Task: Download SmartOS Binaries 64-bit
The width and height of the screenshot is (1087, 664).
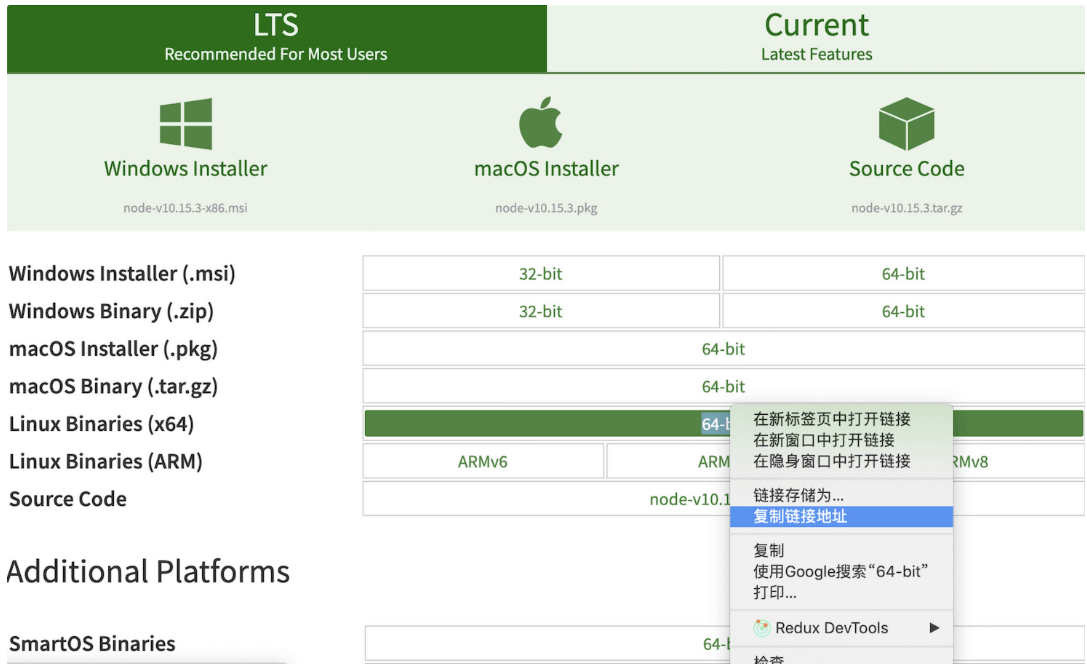Action: click(716, 644)
